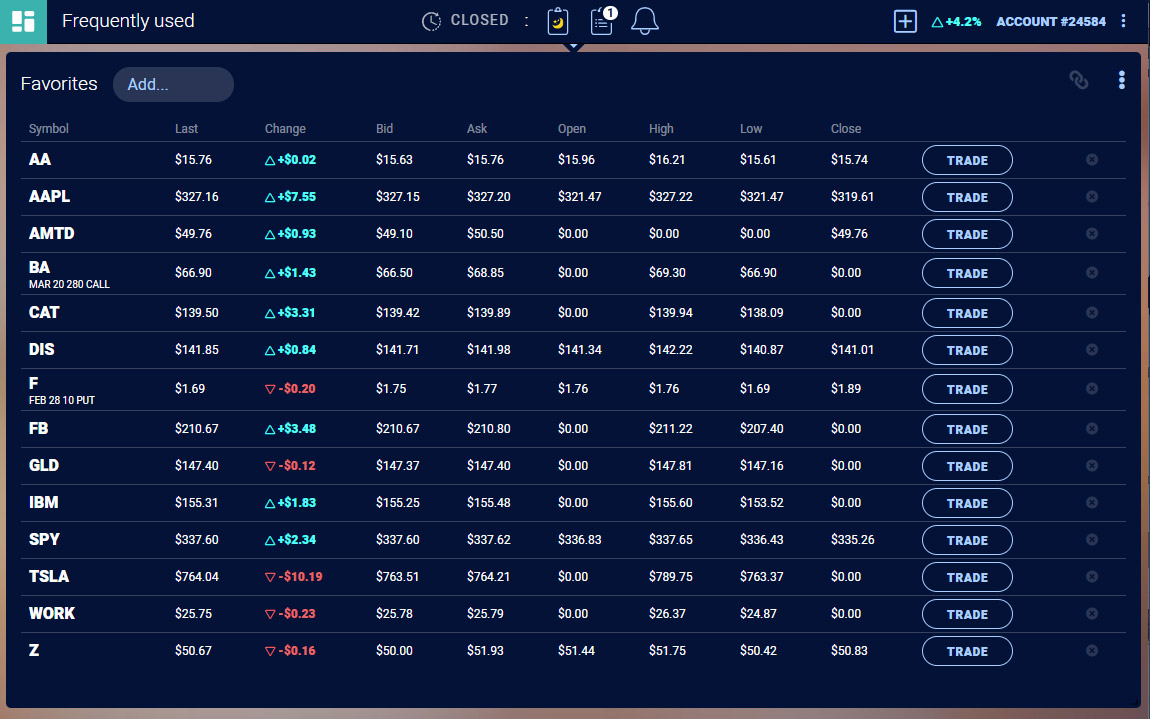The width and height of the screenshot is (1150, 719).
Task: Sort by Ask column header
Action: 477,128
